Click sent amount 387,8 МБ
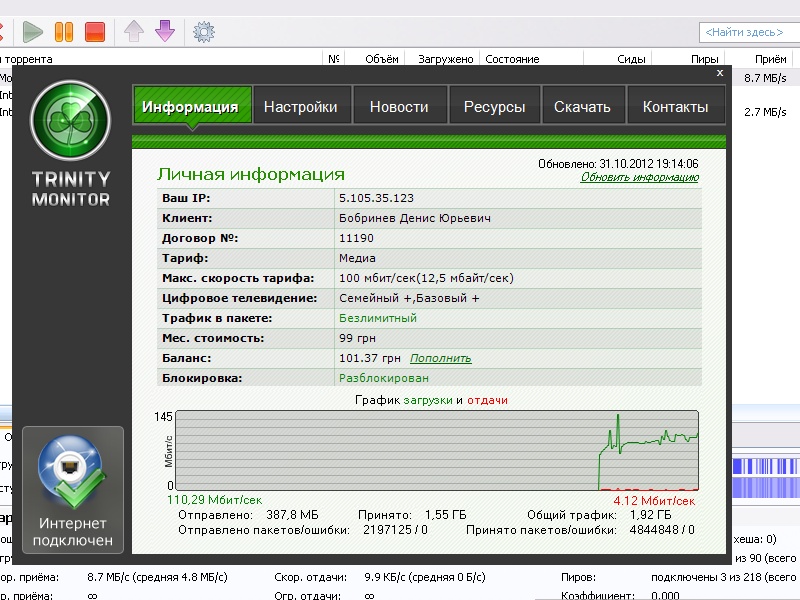Screen dimensions: 800x600 click(292, 515)
